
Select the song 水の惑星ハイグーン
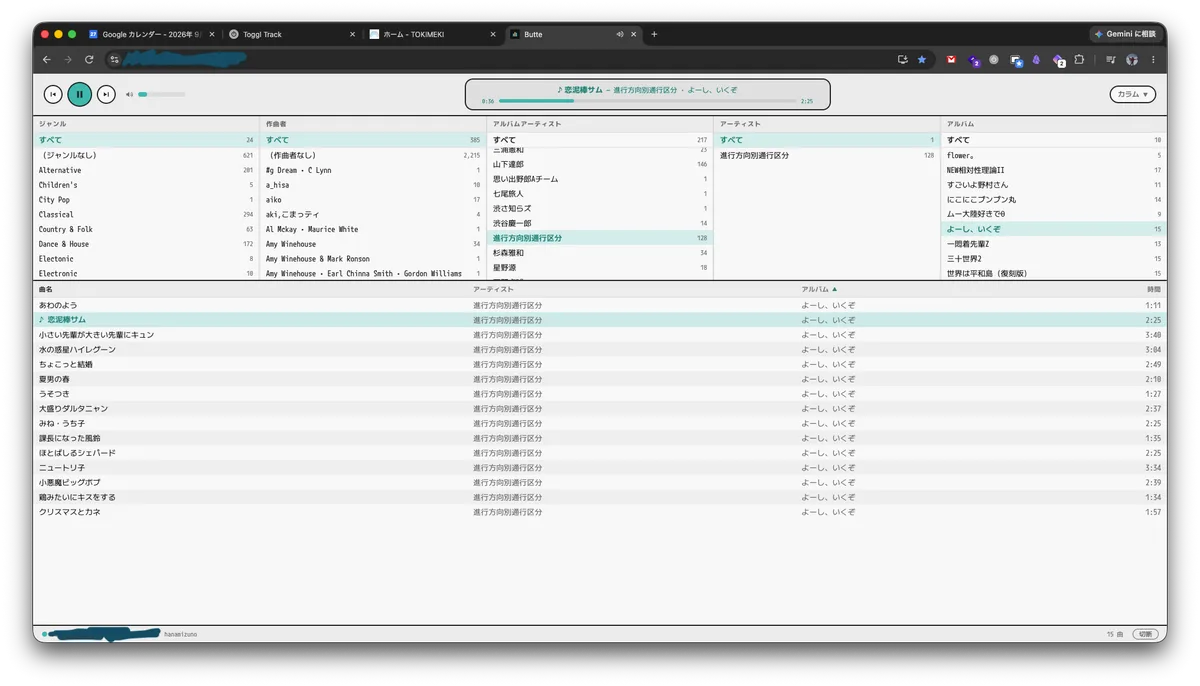click(x=600, y=350)
